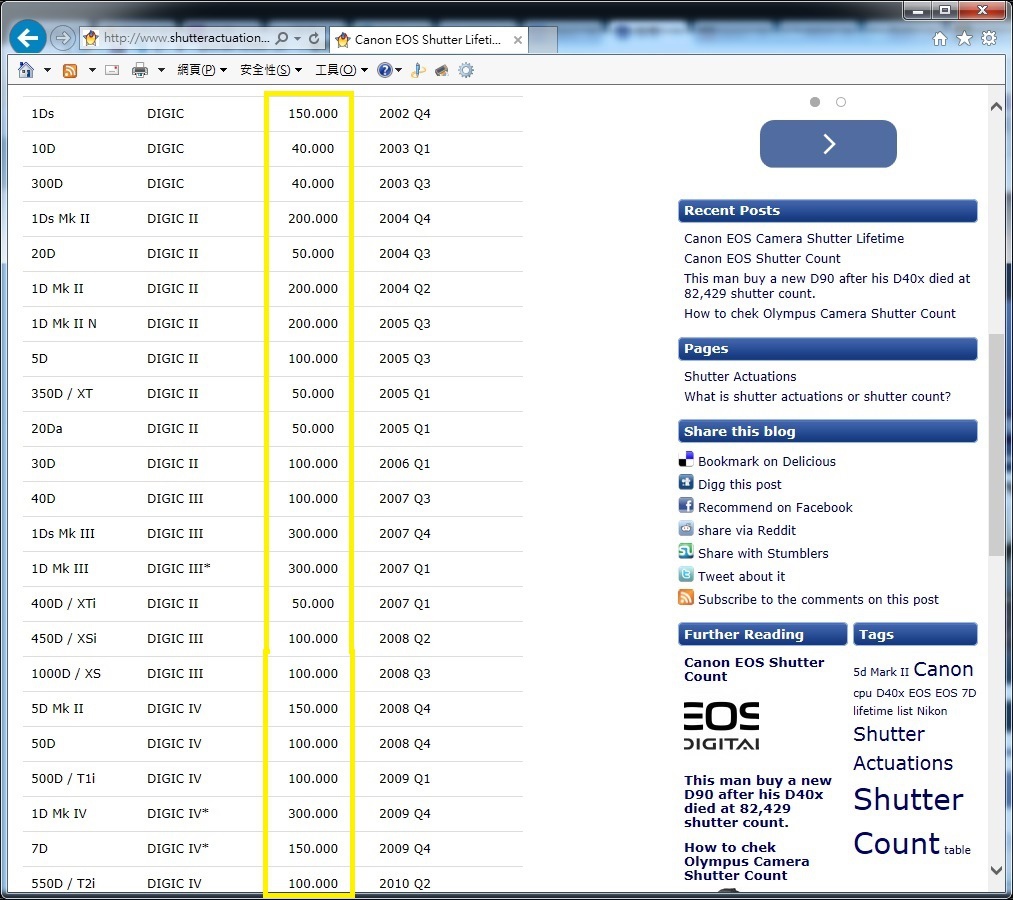Open the Home page toolbar icon
The height and width of the screenshot is (900, 1013).
pos(26,70)
